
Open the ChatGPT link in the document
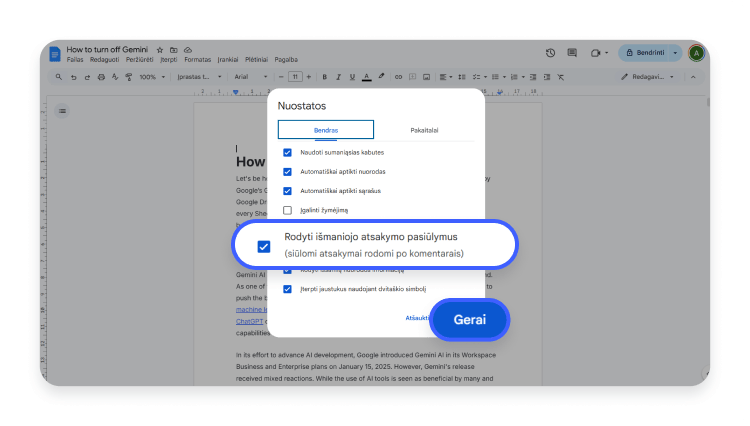click(249, 321)
